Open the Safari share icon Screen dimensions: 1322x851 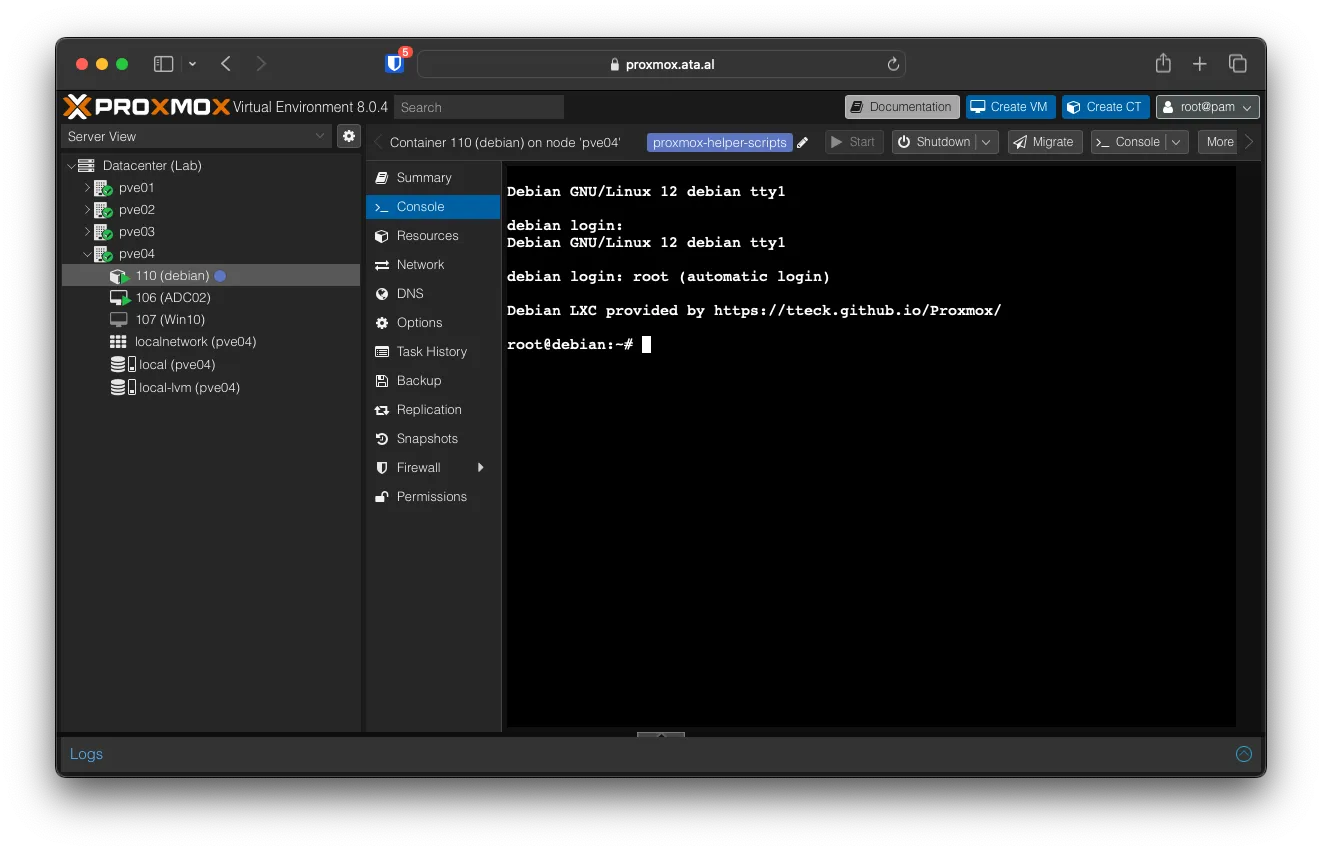1163,63
